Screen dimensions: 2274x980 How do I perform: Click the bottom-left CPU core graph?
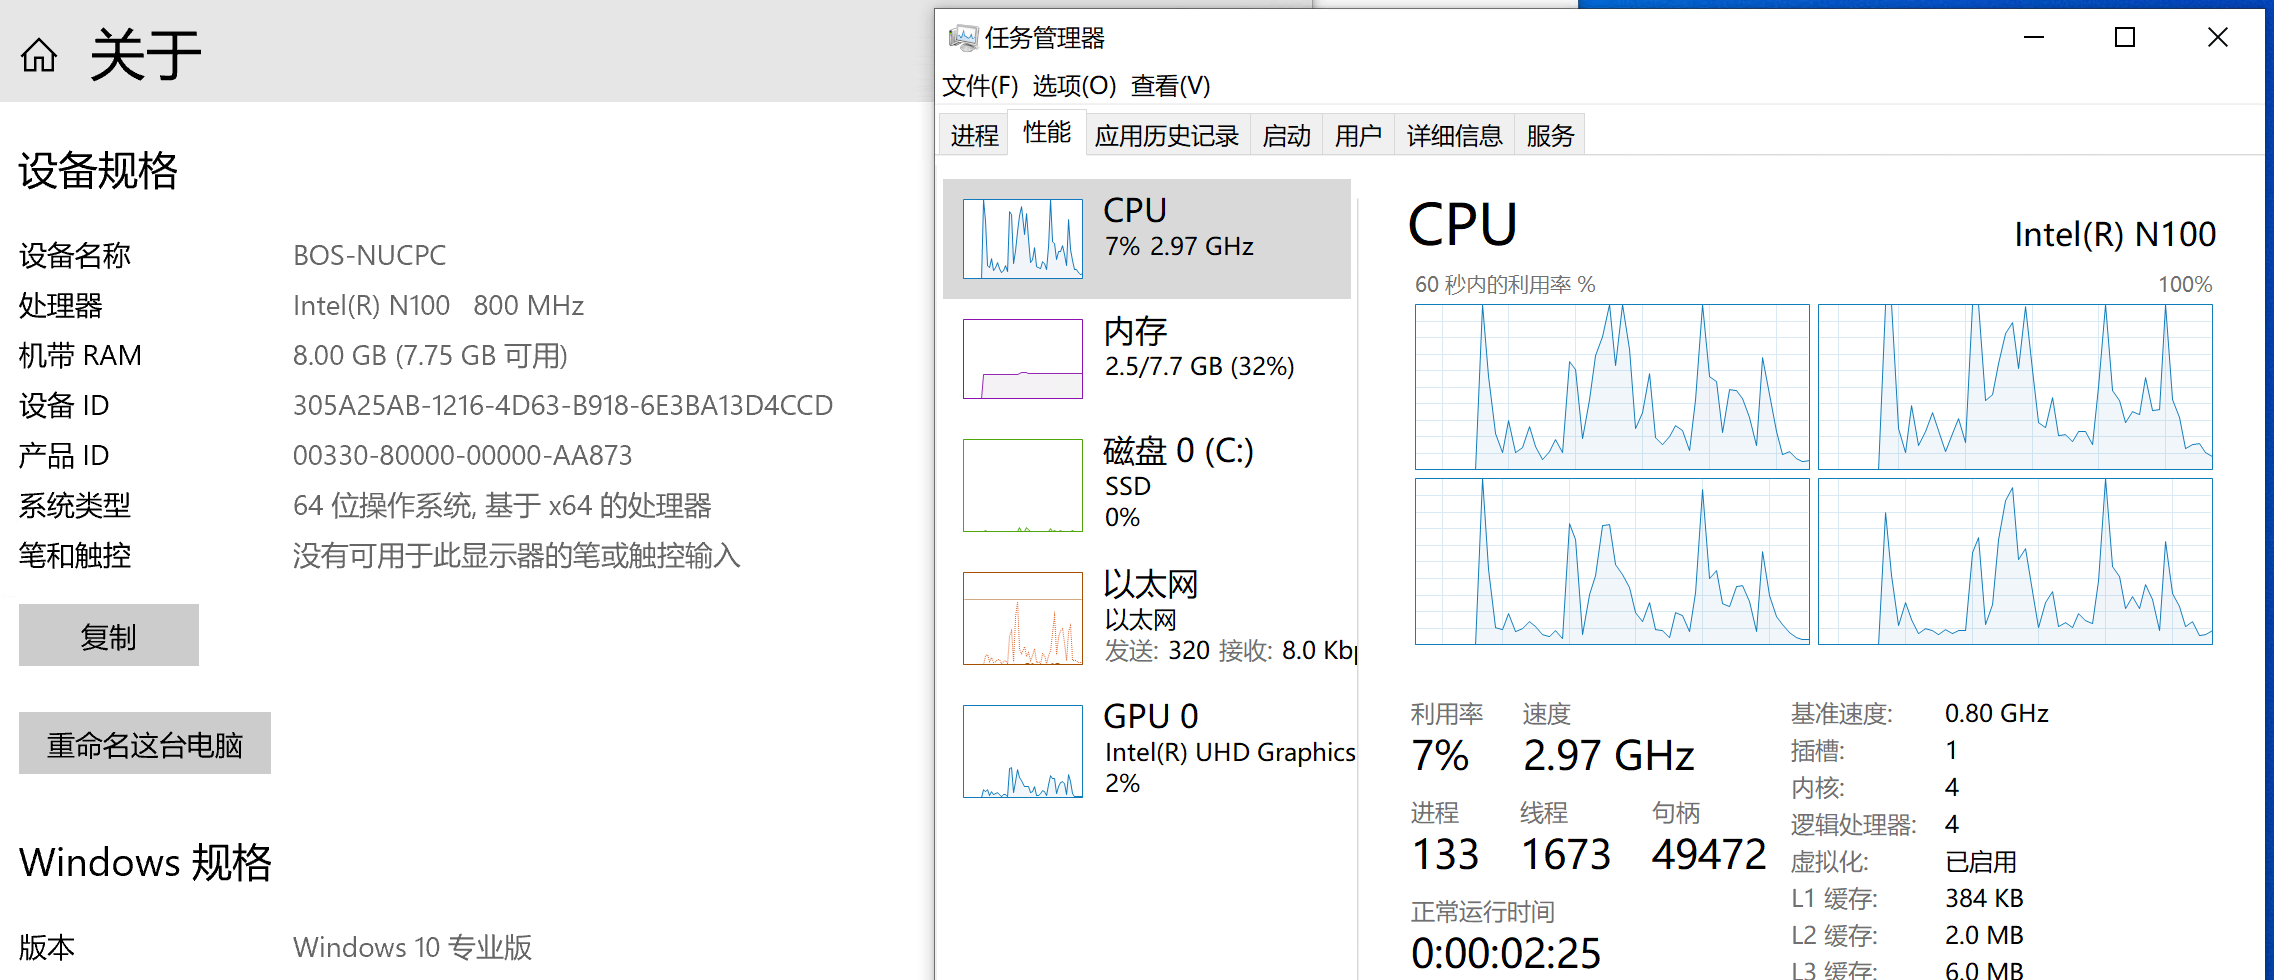(x=1612, y=561)
